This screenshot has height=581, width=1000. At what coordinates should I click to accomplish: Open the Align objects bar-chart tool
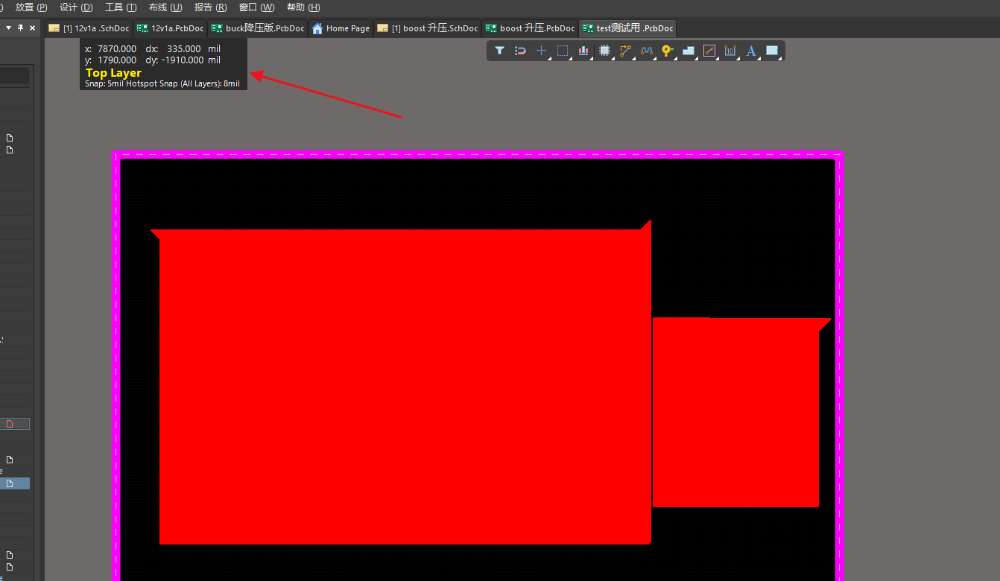click(583, 50)
